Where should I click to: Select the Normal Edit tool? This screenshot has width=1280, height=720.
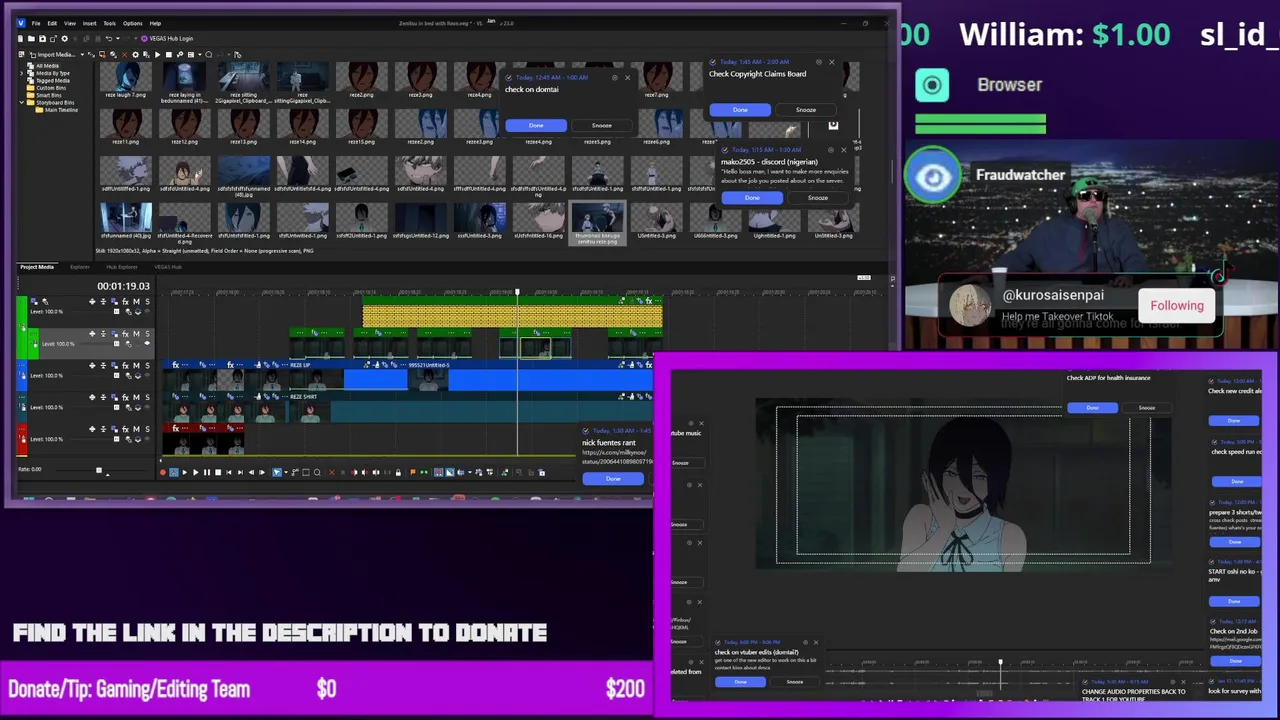click(x=277, y=472)
